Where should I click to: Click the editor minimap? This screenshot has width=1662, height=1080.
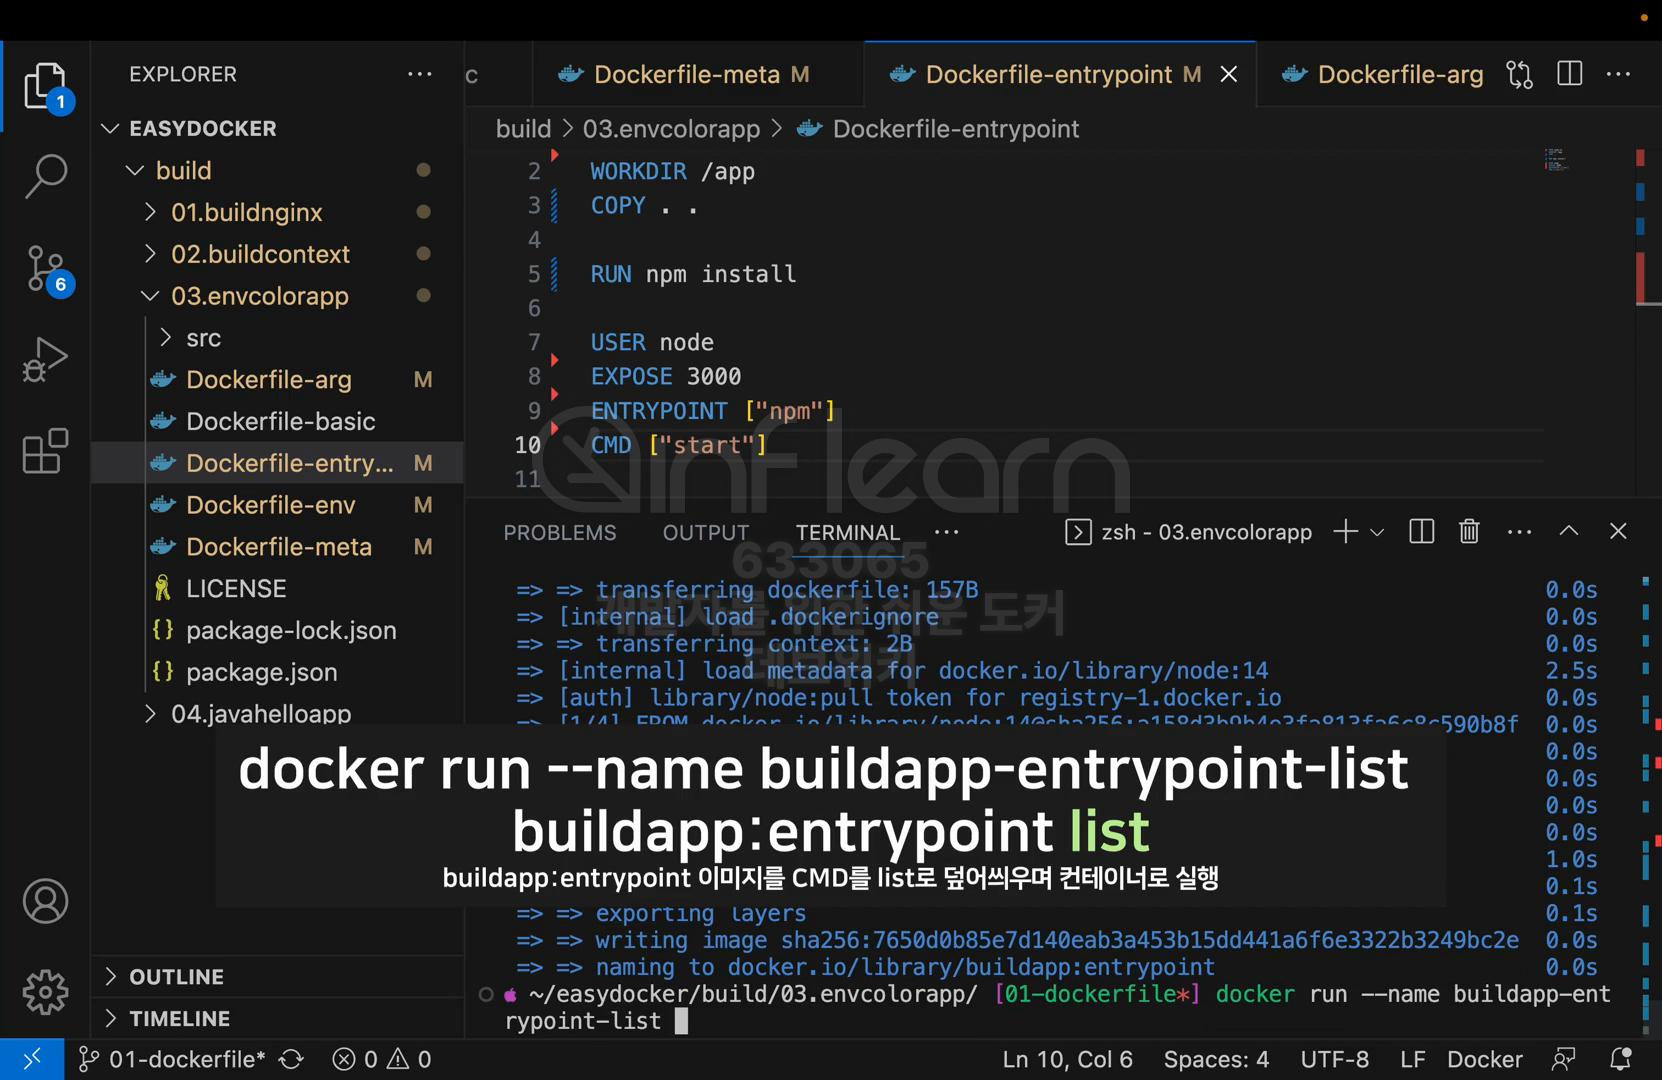click(x=1556, y=160)
